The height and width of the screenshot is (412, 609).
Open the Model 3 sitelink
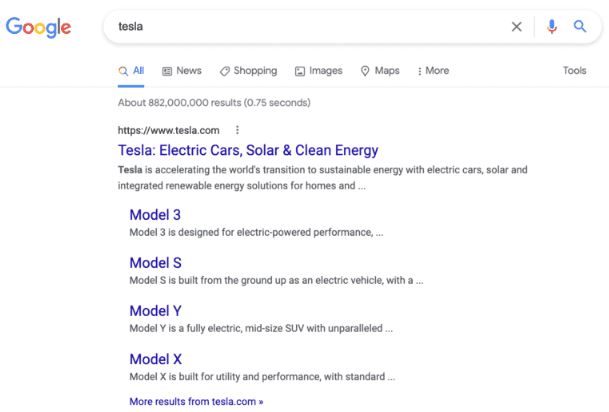pyautogui.click(x=155, y=215)
